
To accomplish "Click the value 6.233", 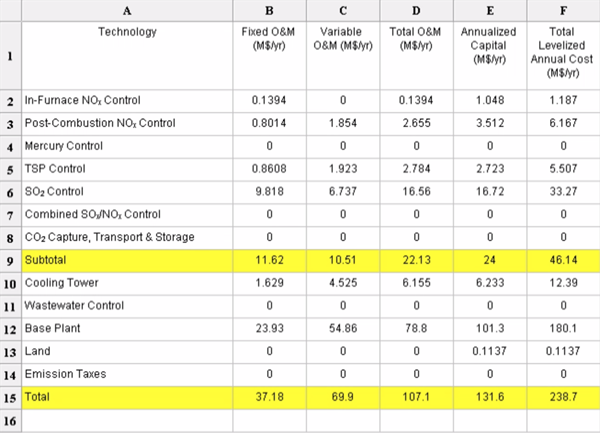I will 490,283.
